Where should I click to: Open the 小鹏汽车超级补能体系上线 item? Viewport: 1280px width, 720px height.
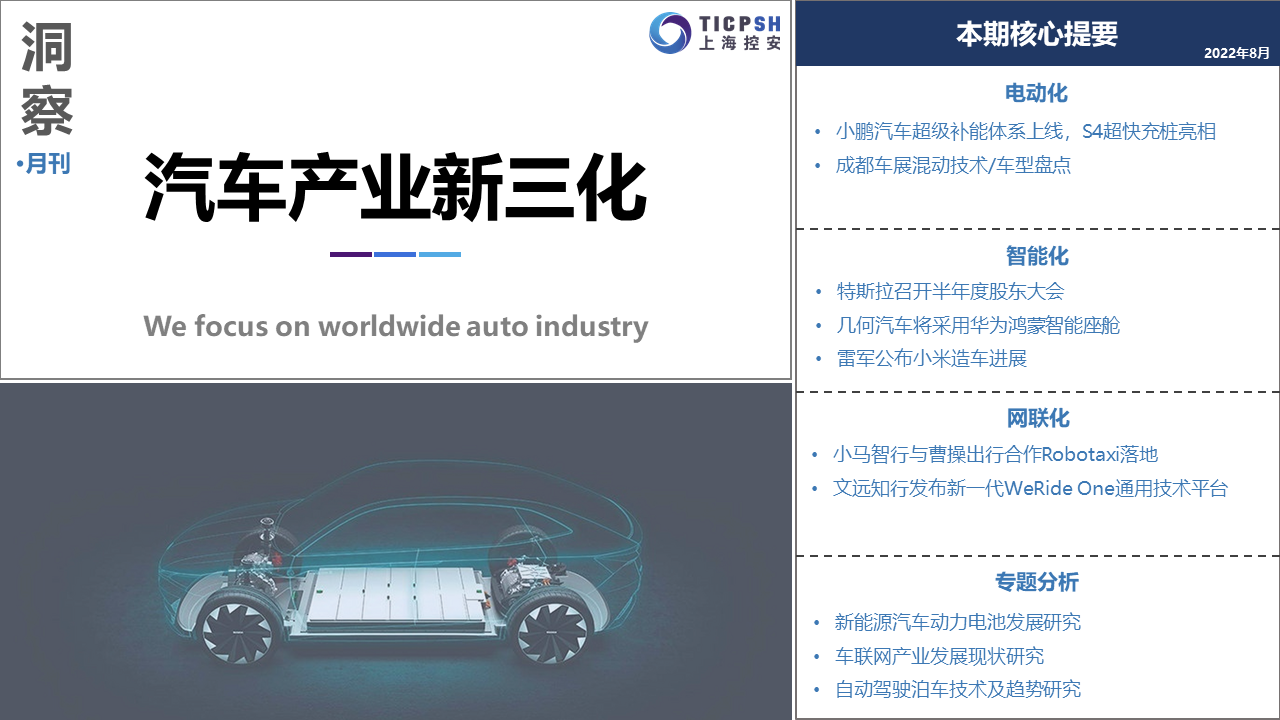[x=1026, y=131]
